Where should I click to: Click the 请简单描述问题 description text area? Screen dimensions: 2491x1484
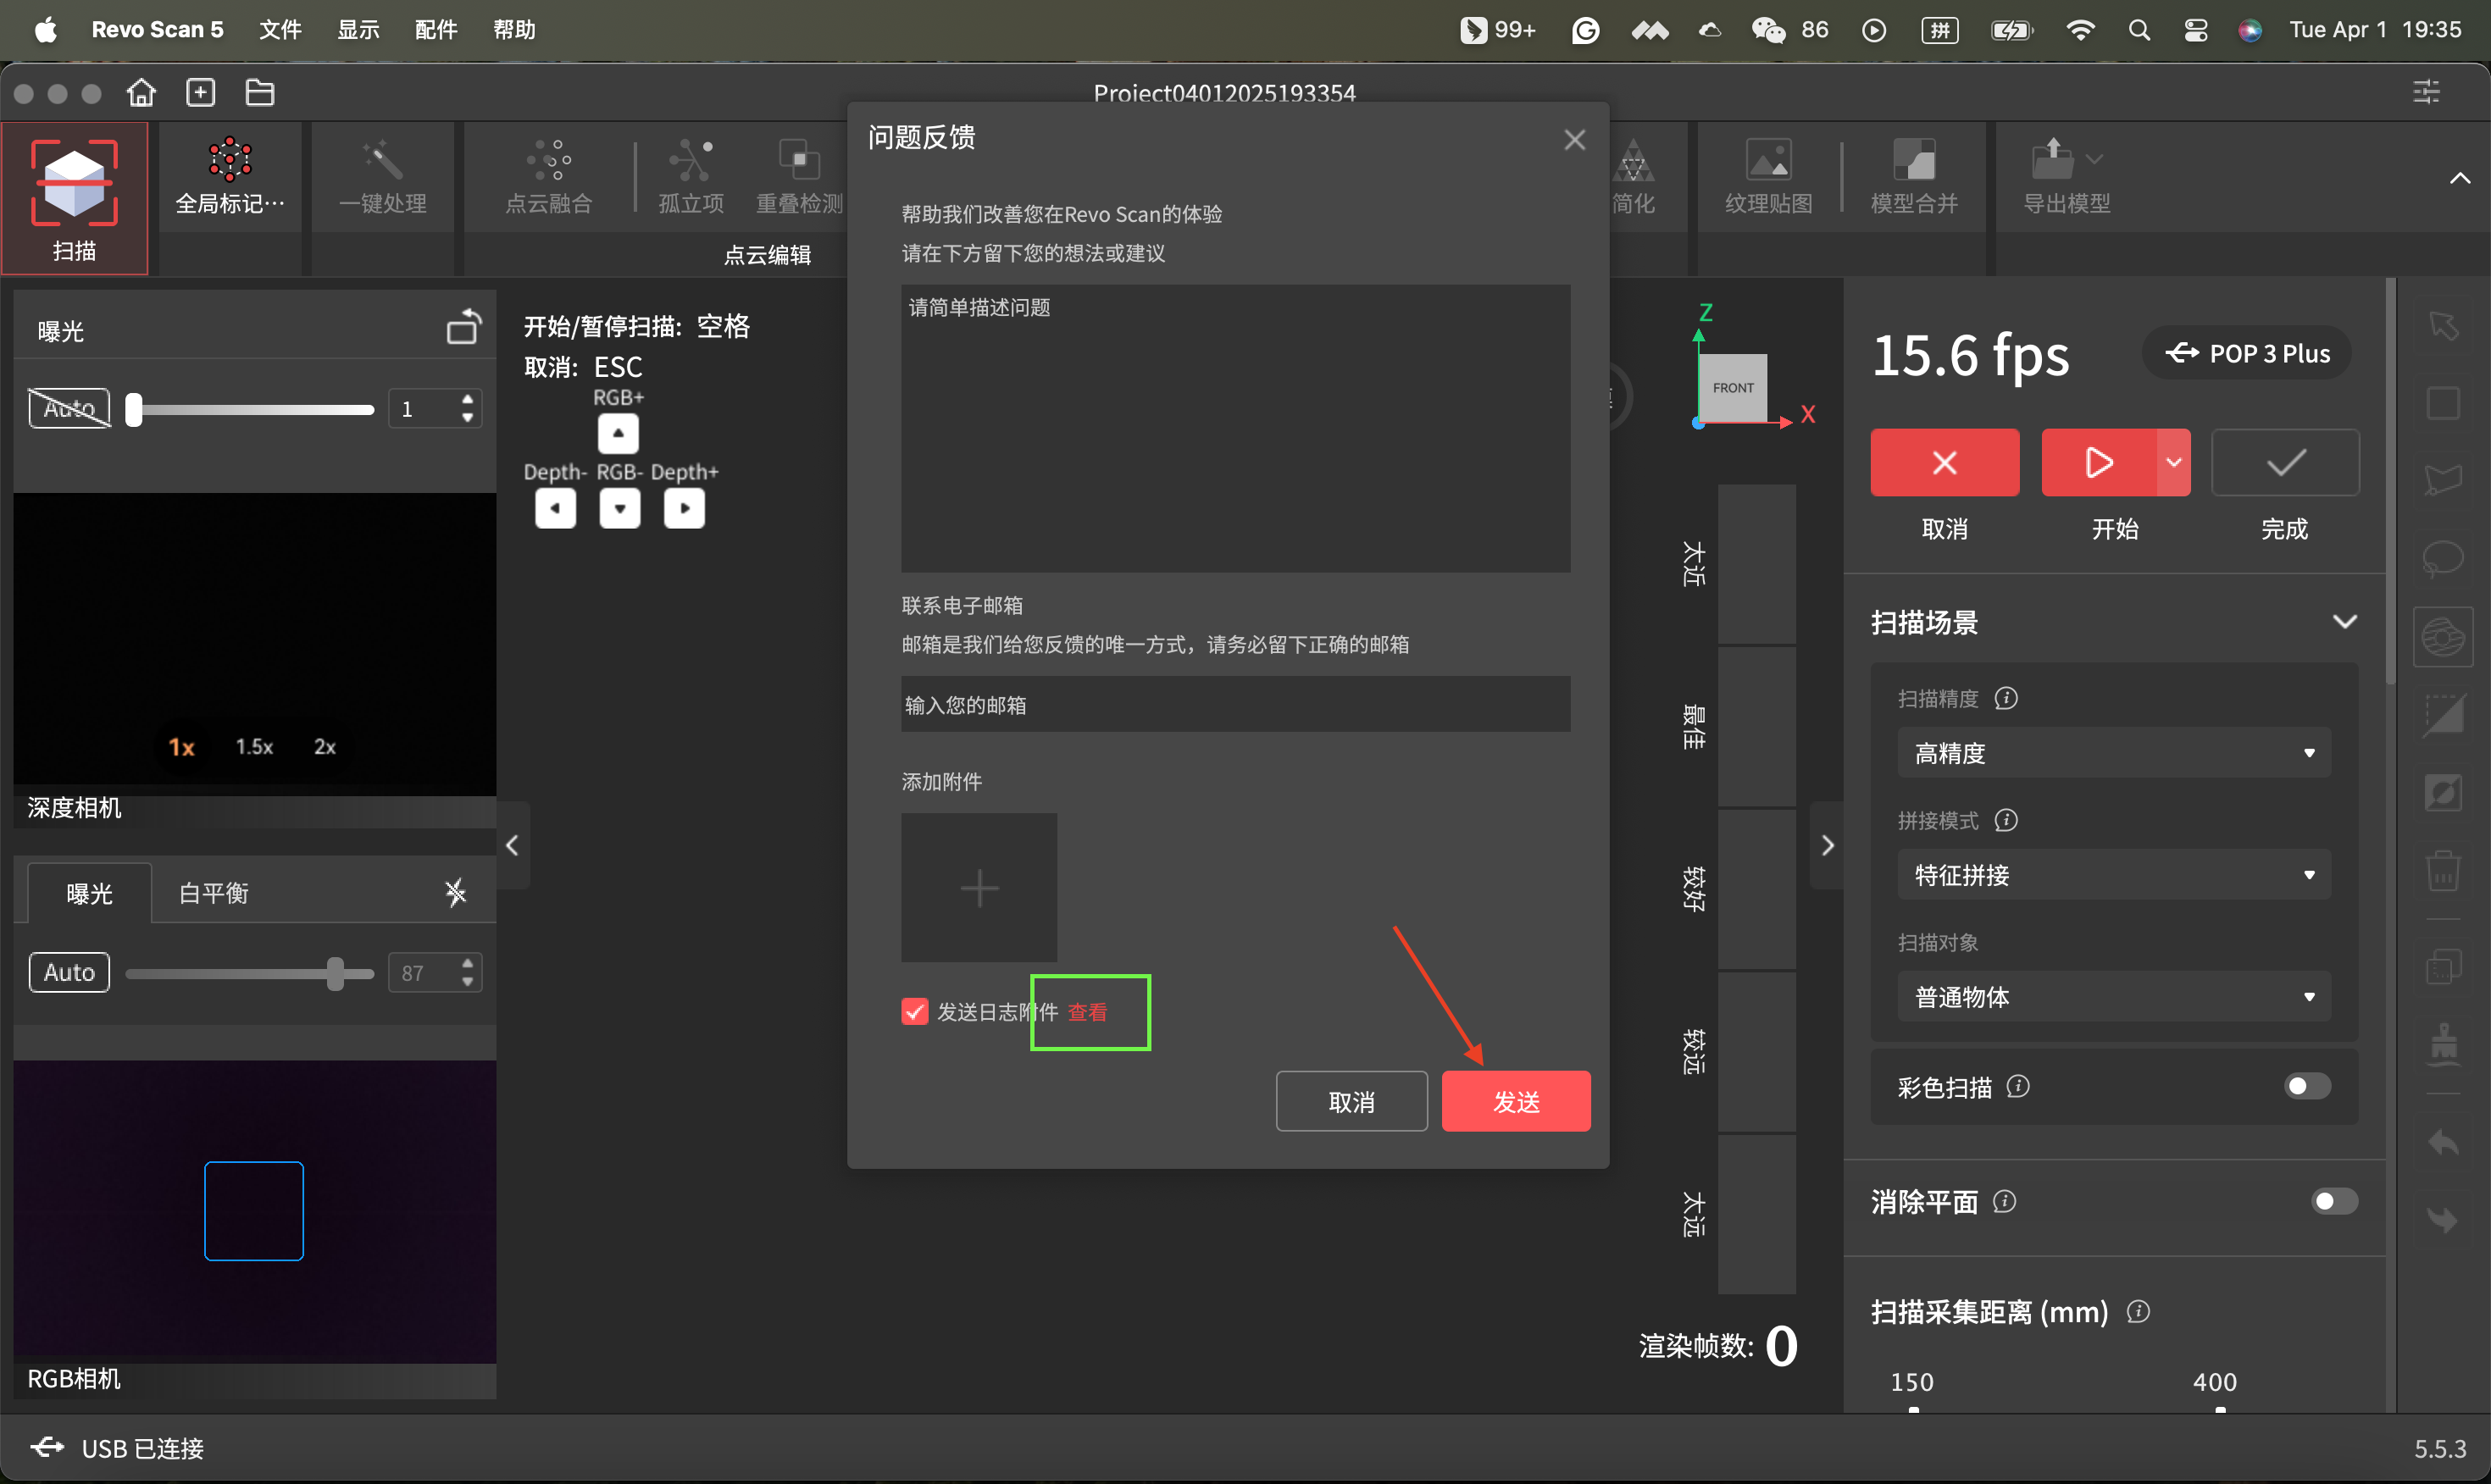tap(1235, 427)
